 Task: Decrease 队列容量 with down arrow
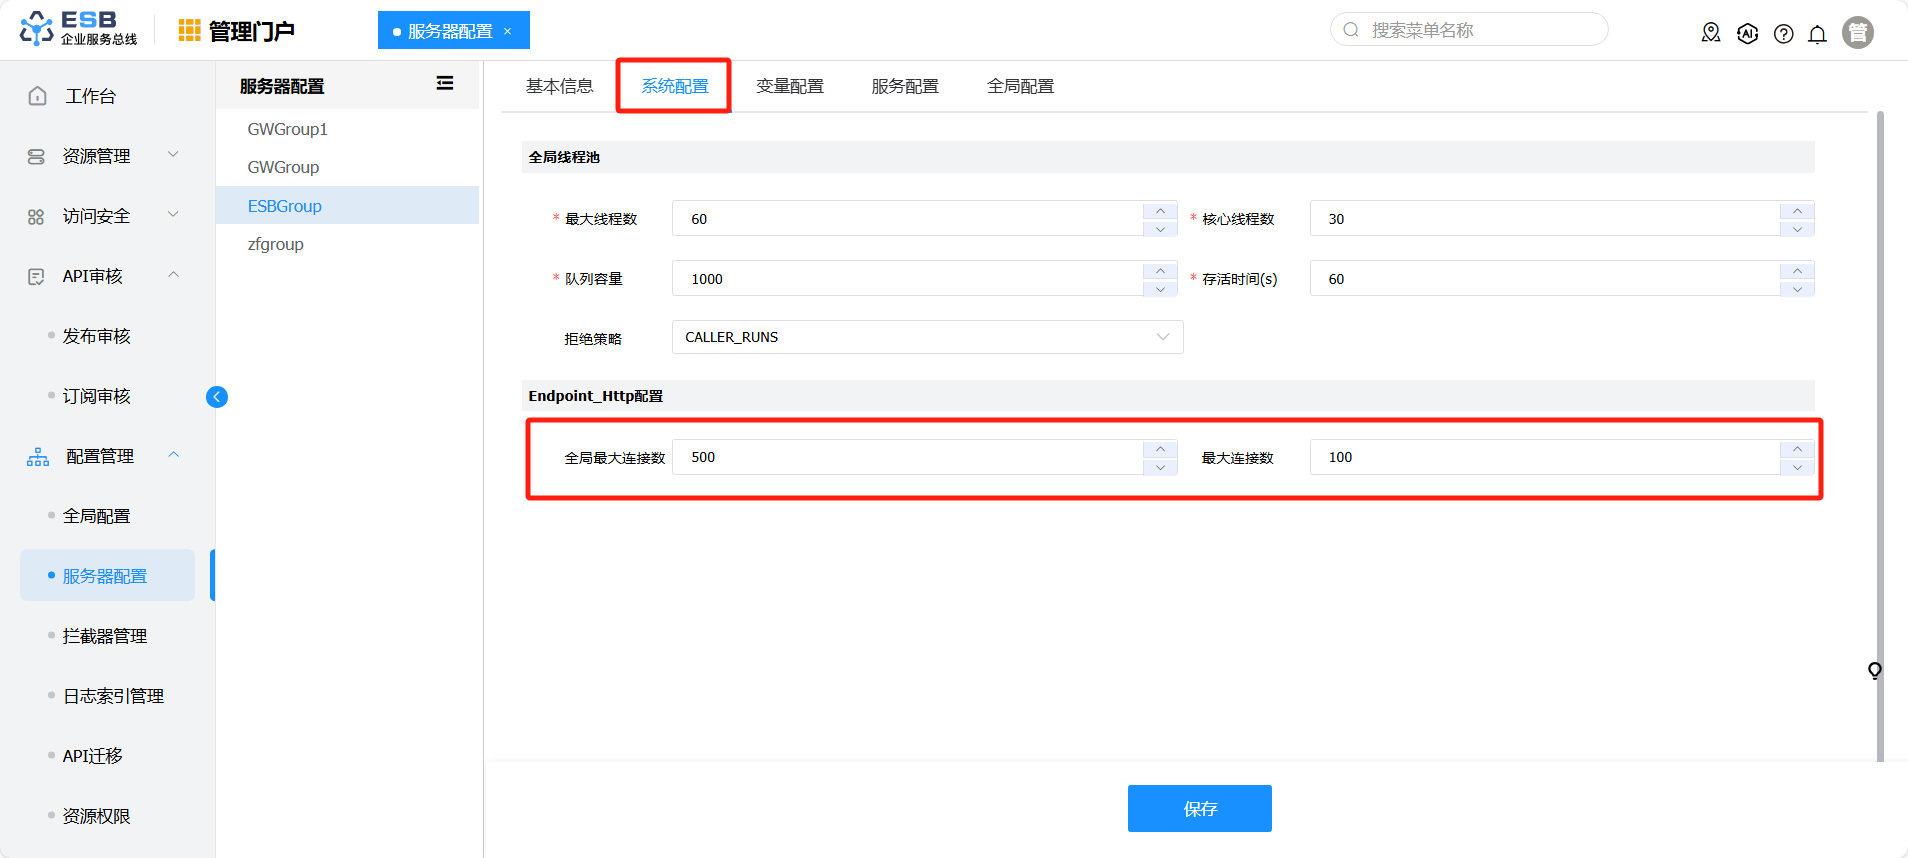point(1160,289)
